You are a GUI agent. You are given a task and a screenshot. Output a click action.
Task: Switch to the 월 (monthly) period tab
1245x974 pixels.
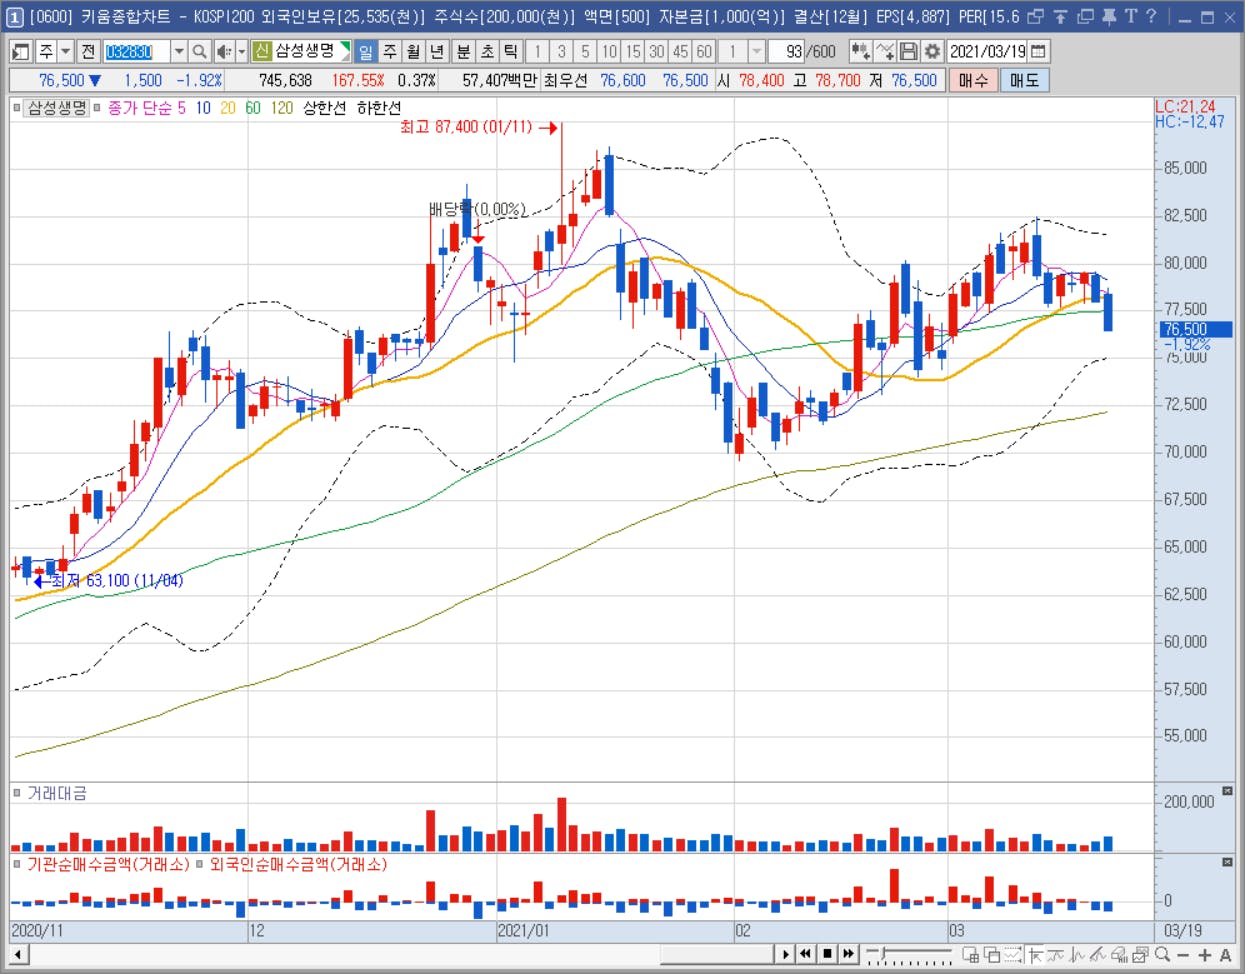click(413, 51)
